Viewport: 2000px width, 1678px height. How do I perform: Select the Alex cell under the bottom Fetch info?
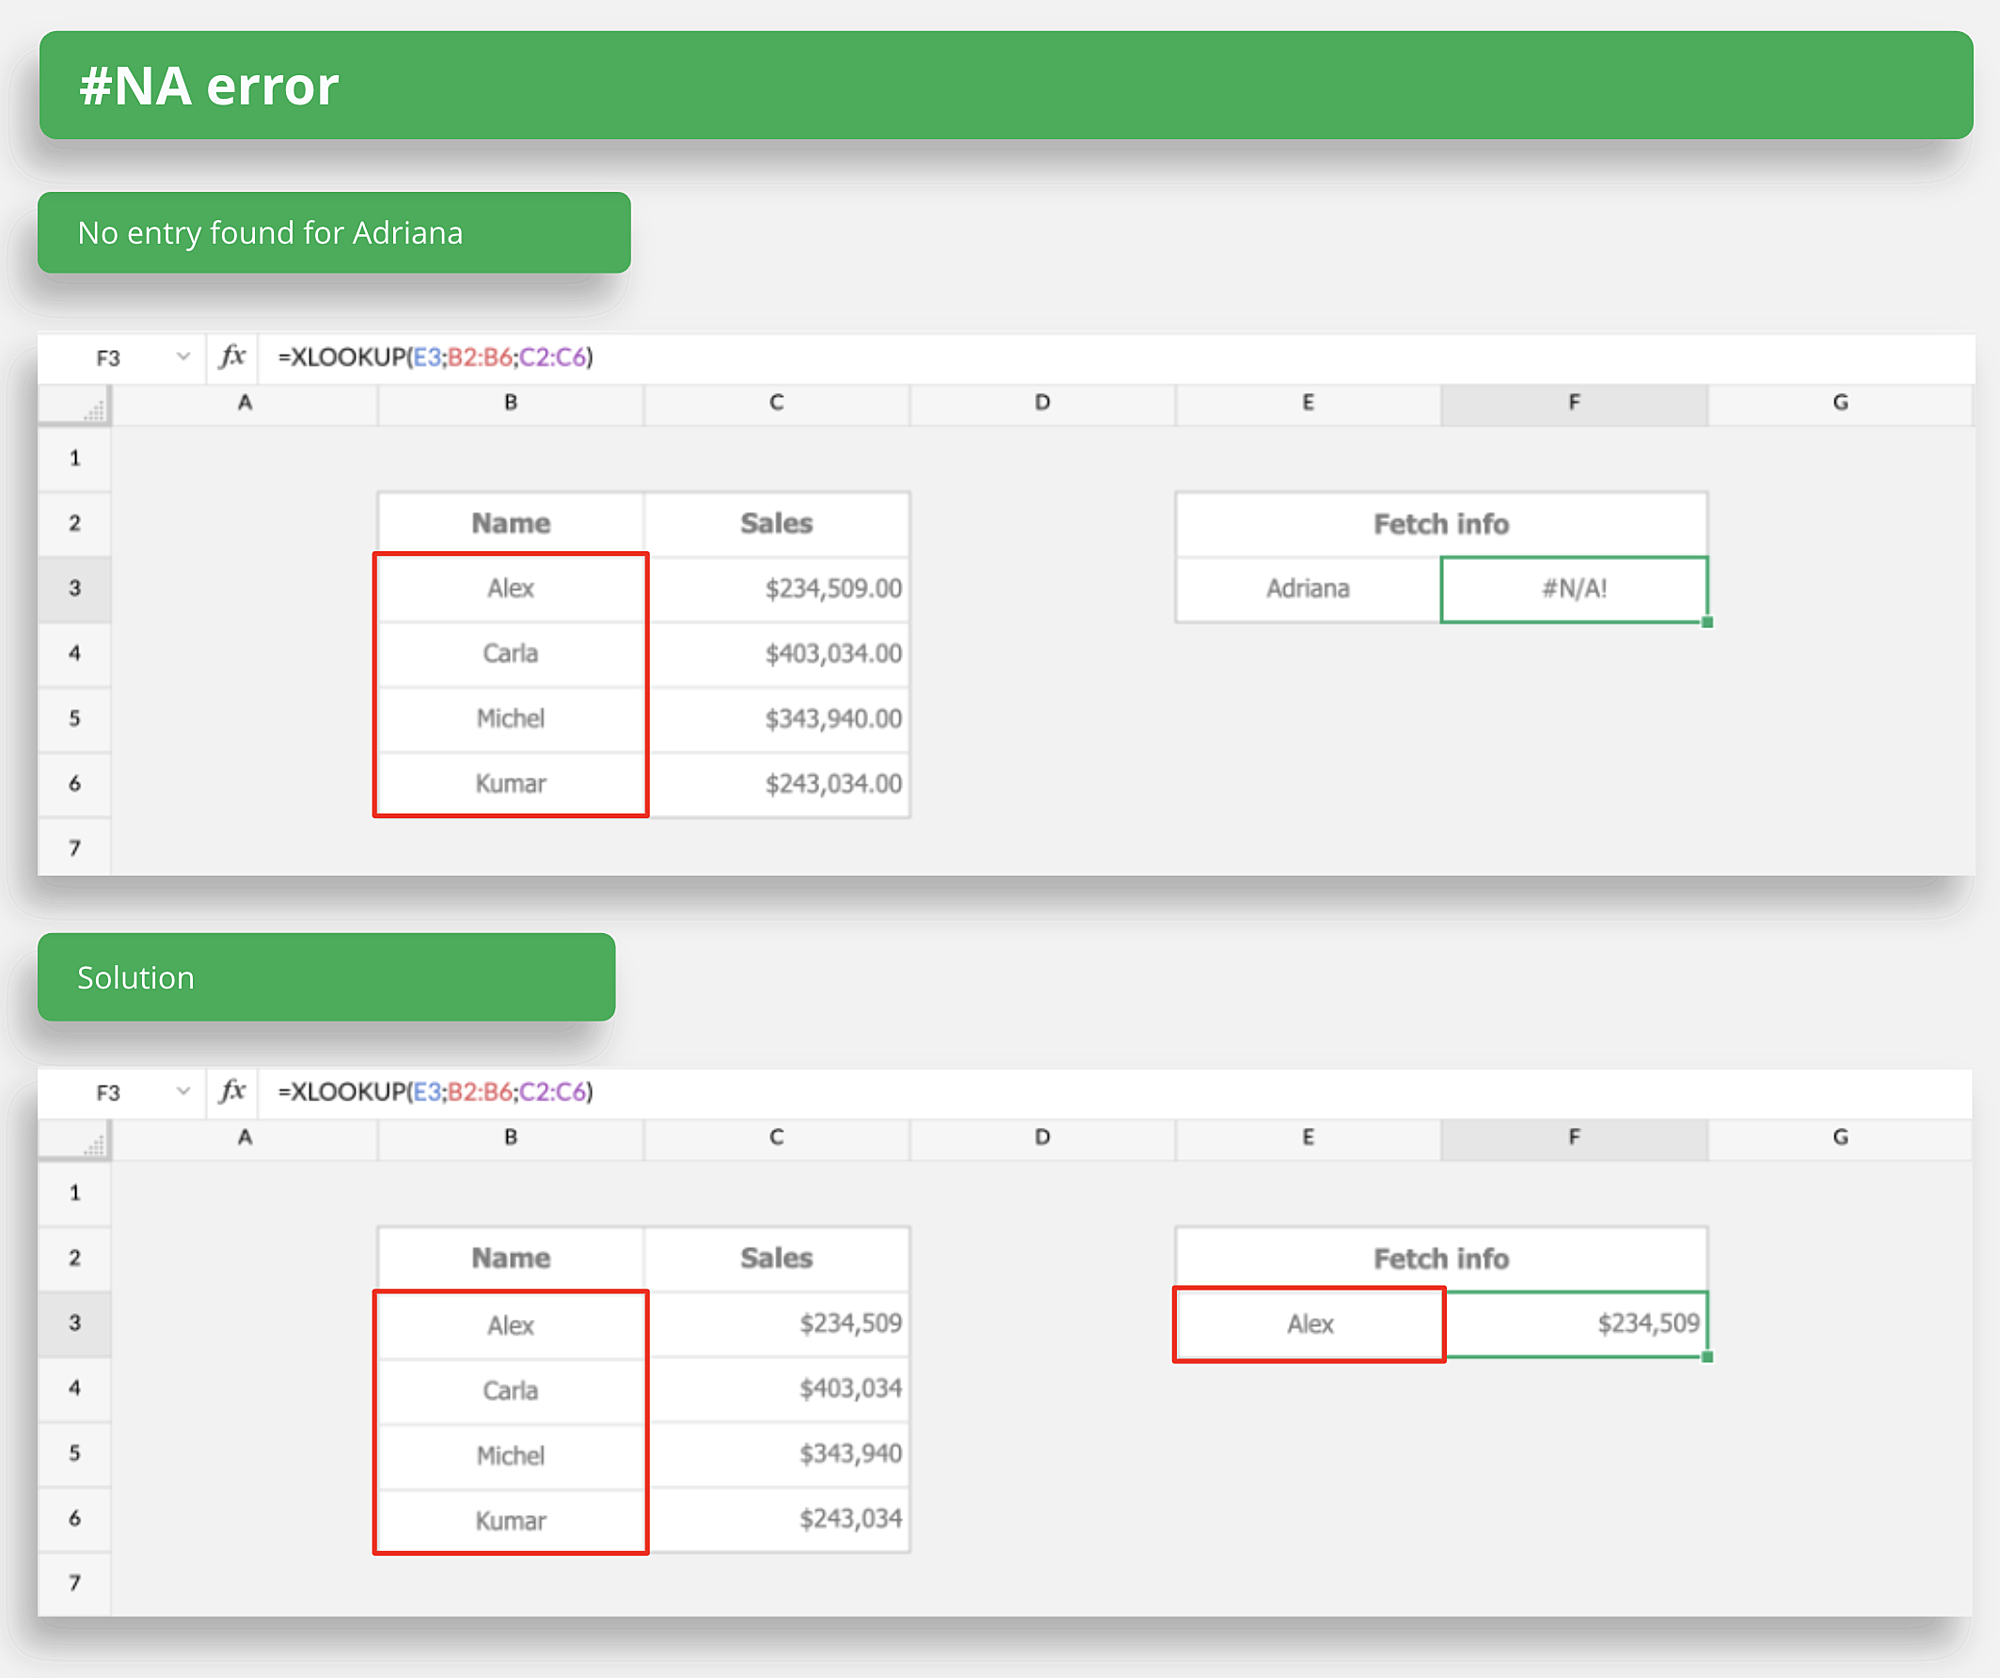coord(1308,1324)
